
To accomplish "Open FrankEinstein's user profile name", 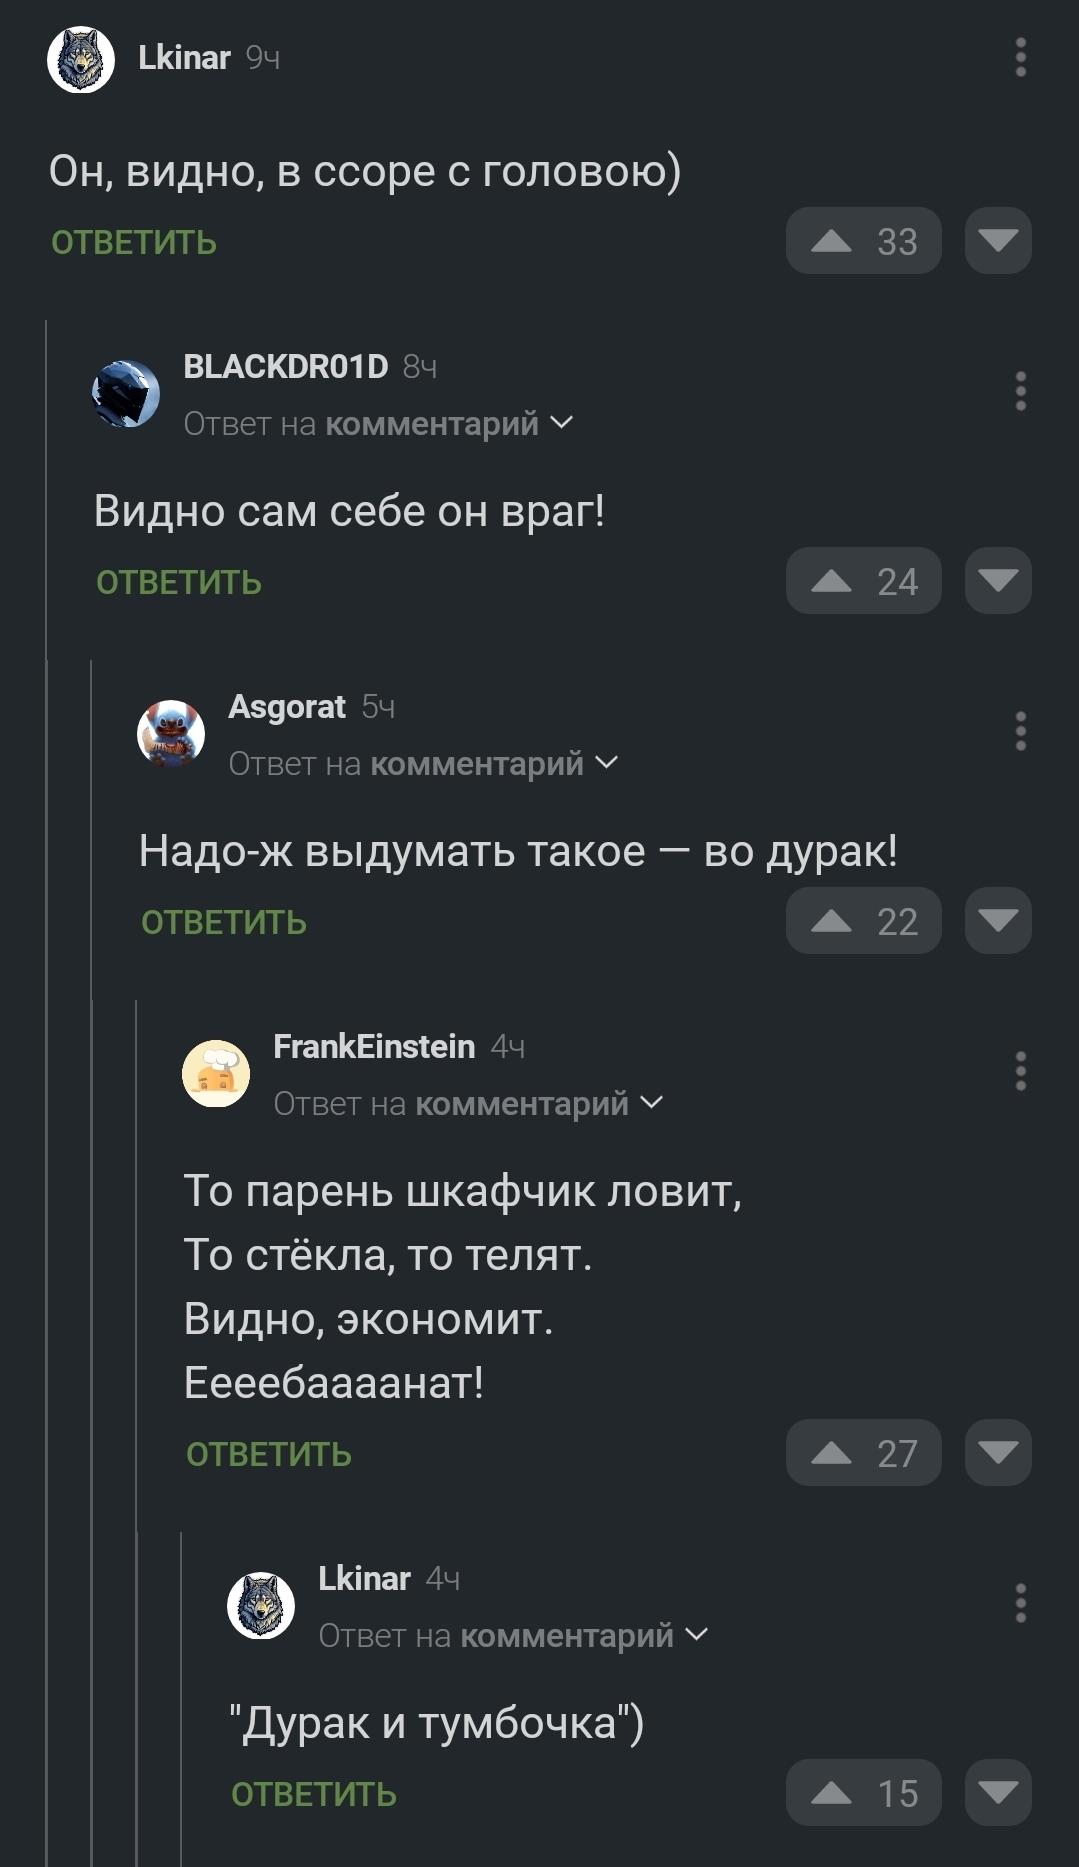I will pos(374,1047).
